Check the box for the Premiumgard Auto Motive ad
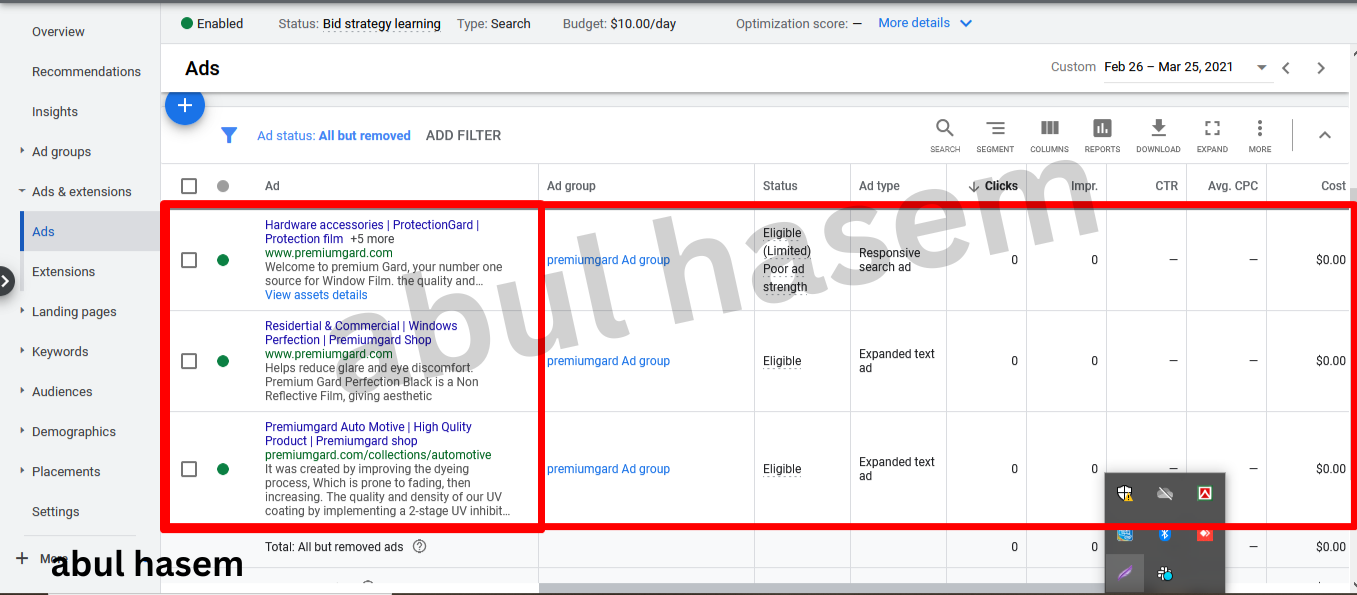This screenshot has width=1357, height=595. [189, 469]
